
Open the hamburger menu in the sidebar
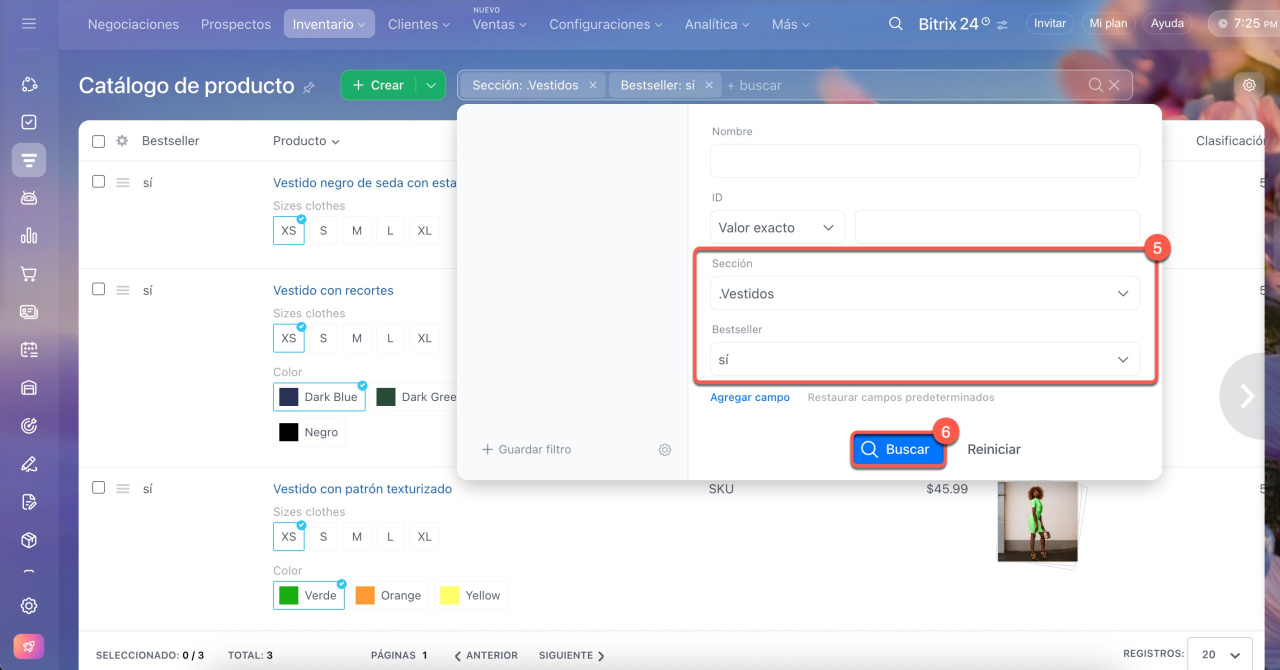[x=28, y=23]
